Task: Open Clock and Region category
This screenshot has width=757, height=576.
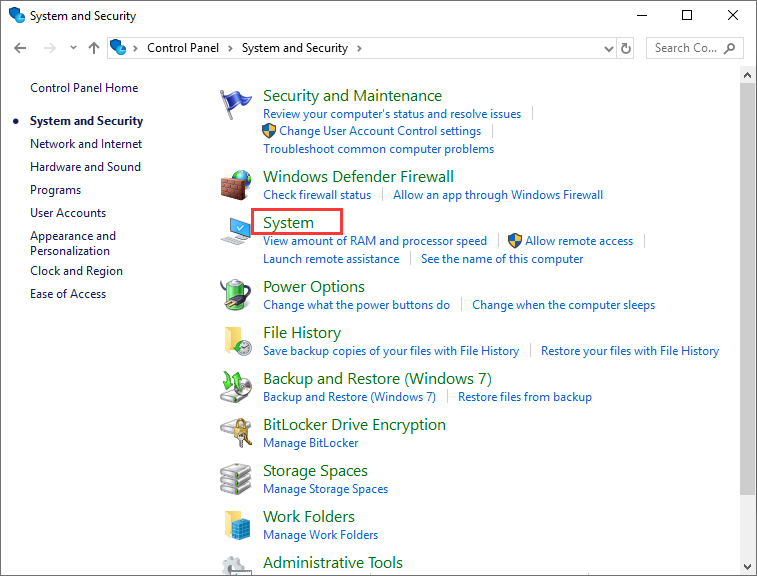Action: pyautogui.click(x=76, y=271)
